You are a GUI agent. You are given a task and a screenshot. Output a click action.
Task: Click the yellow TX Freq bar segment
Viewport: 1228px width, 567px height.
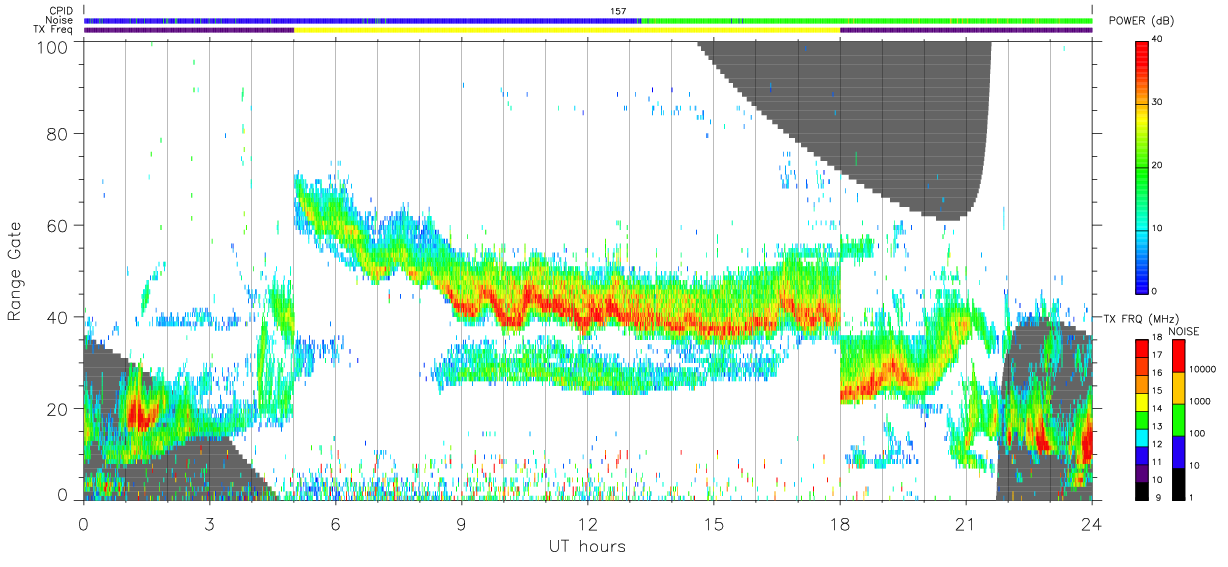coord(567,30)
